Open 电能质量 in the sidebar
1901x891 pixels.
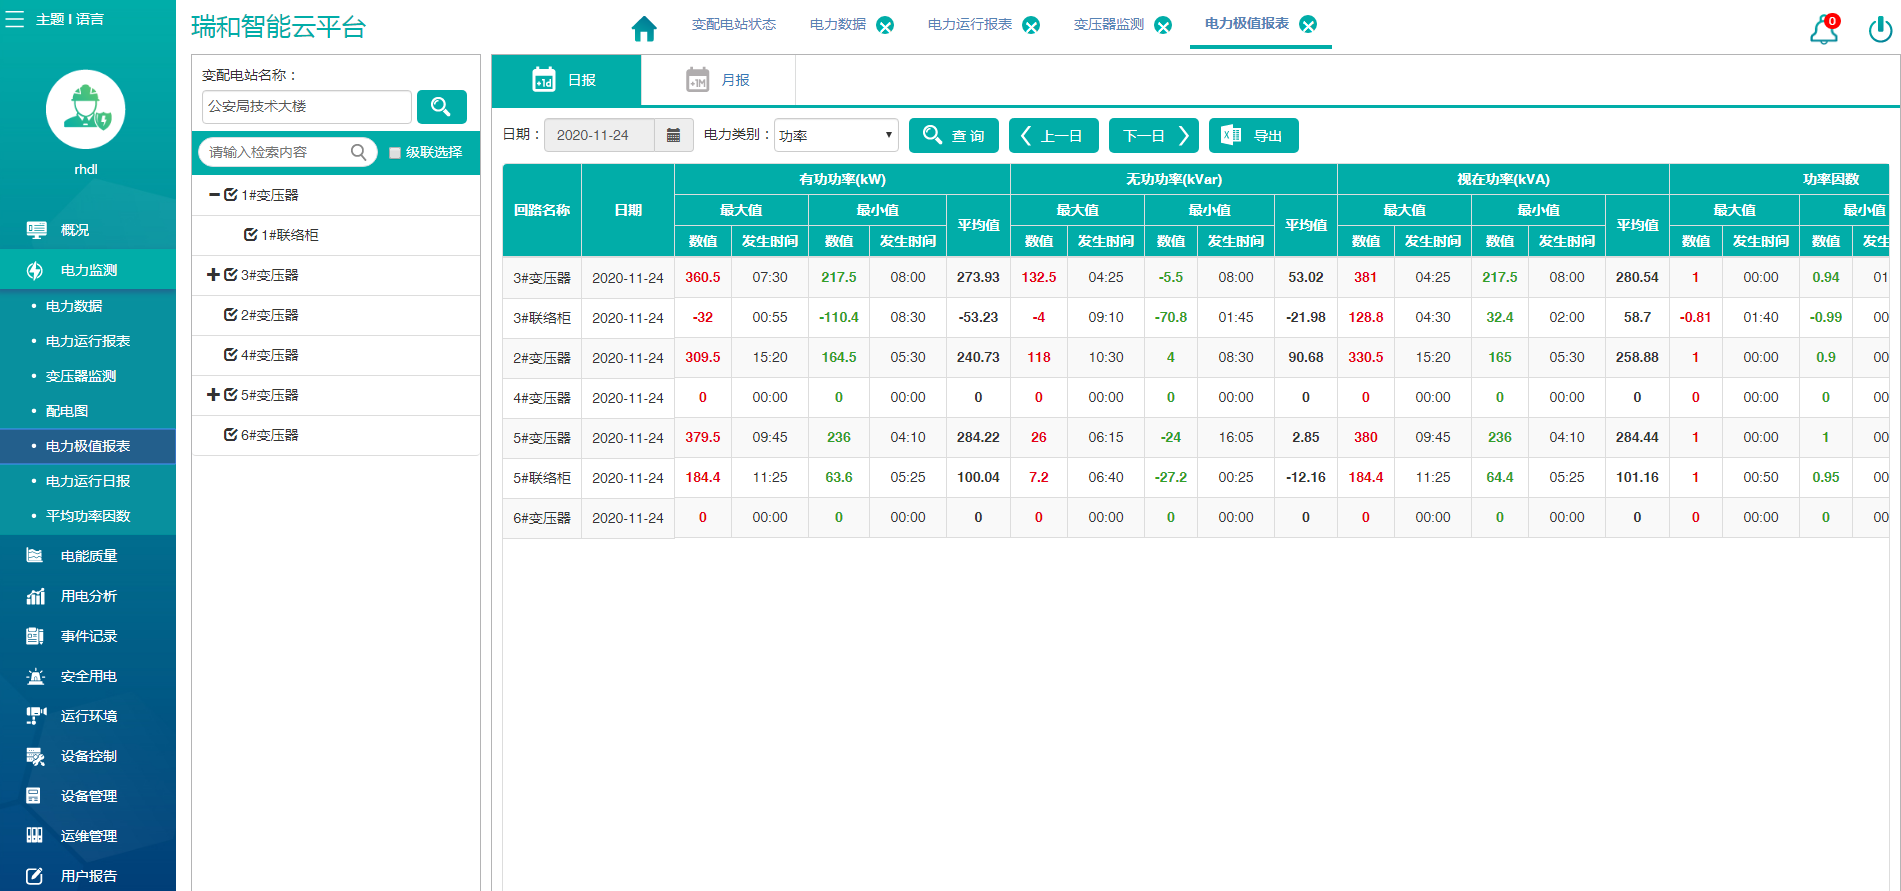[88, 556]
